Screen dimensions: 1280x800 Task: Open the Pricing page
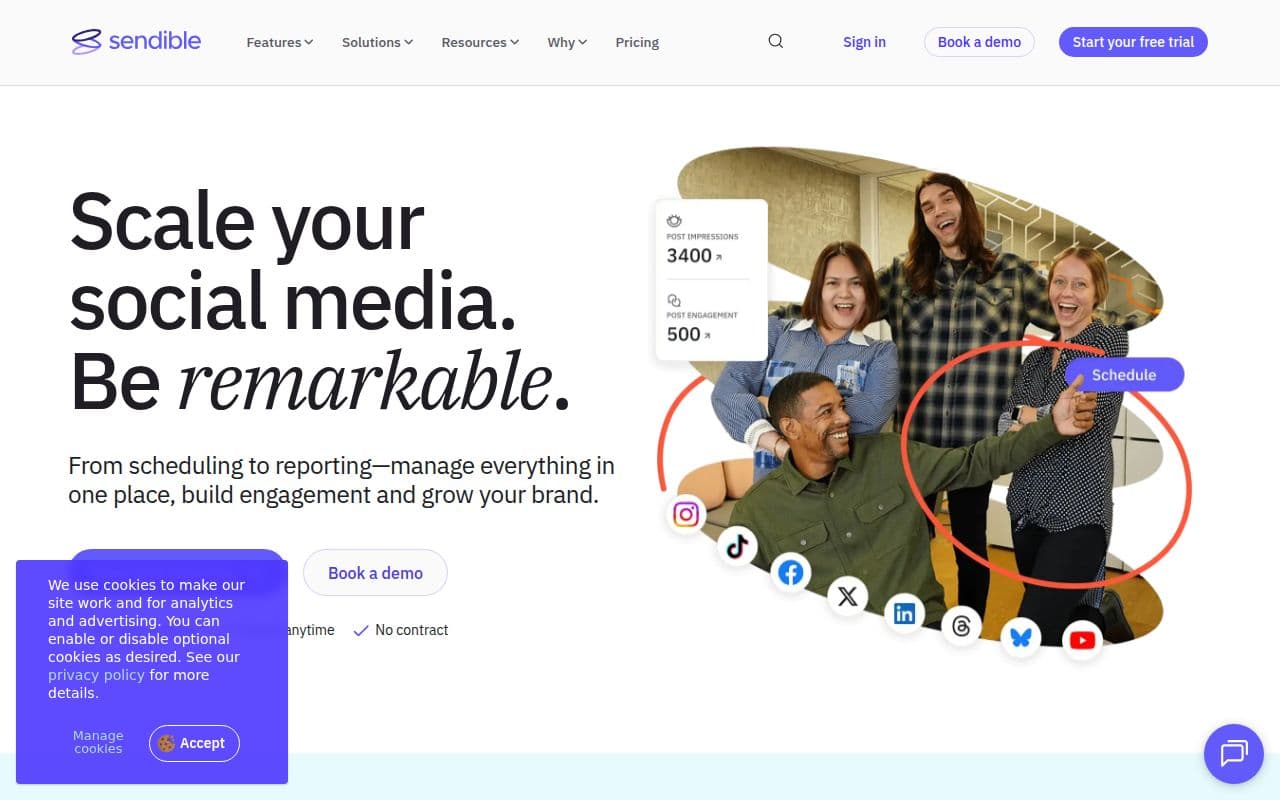point(637,42)
